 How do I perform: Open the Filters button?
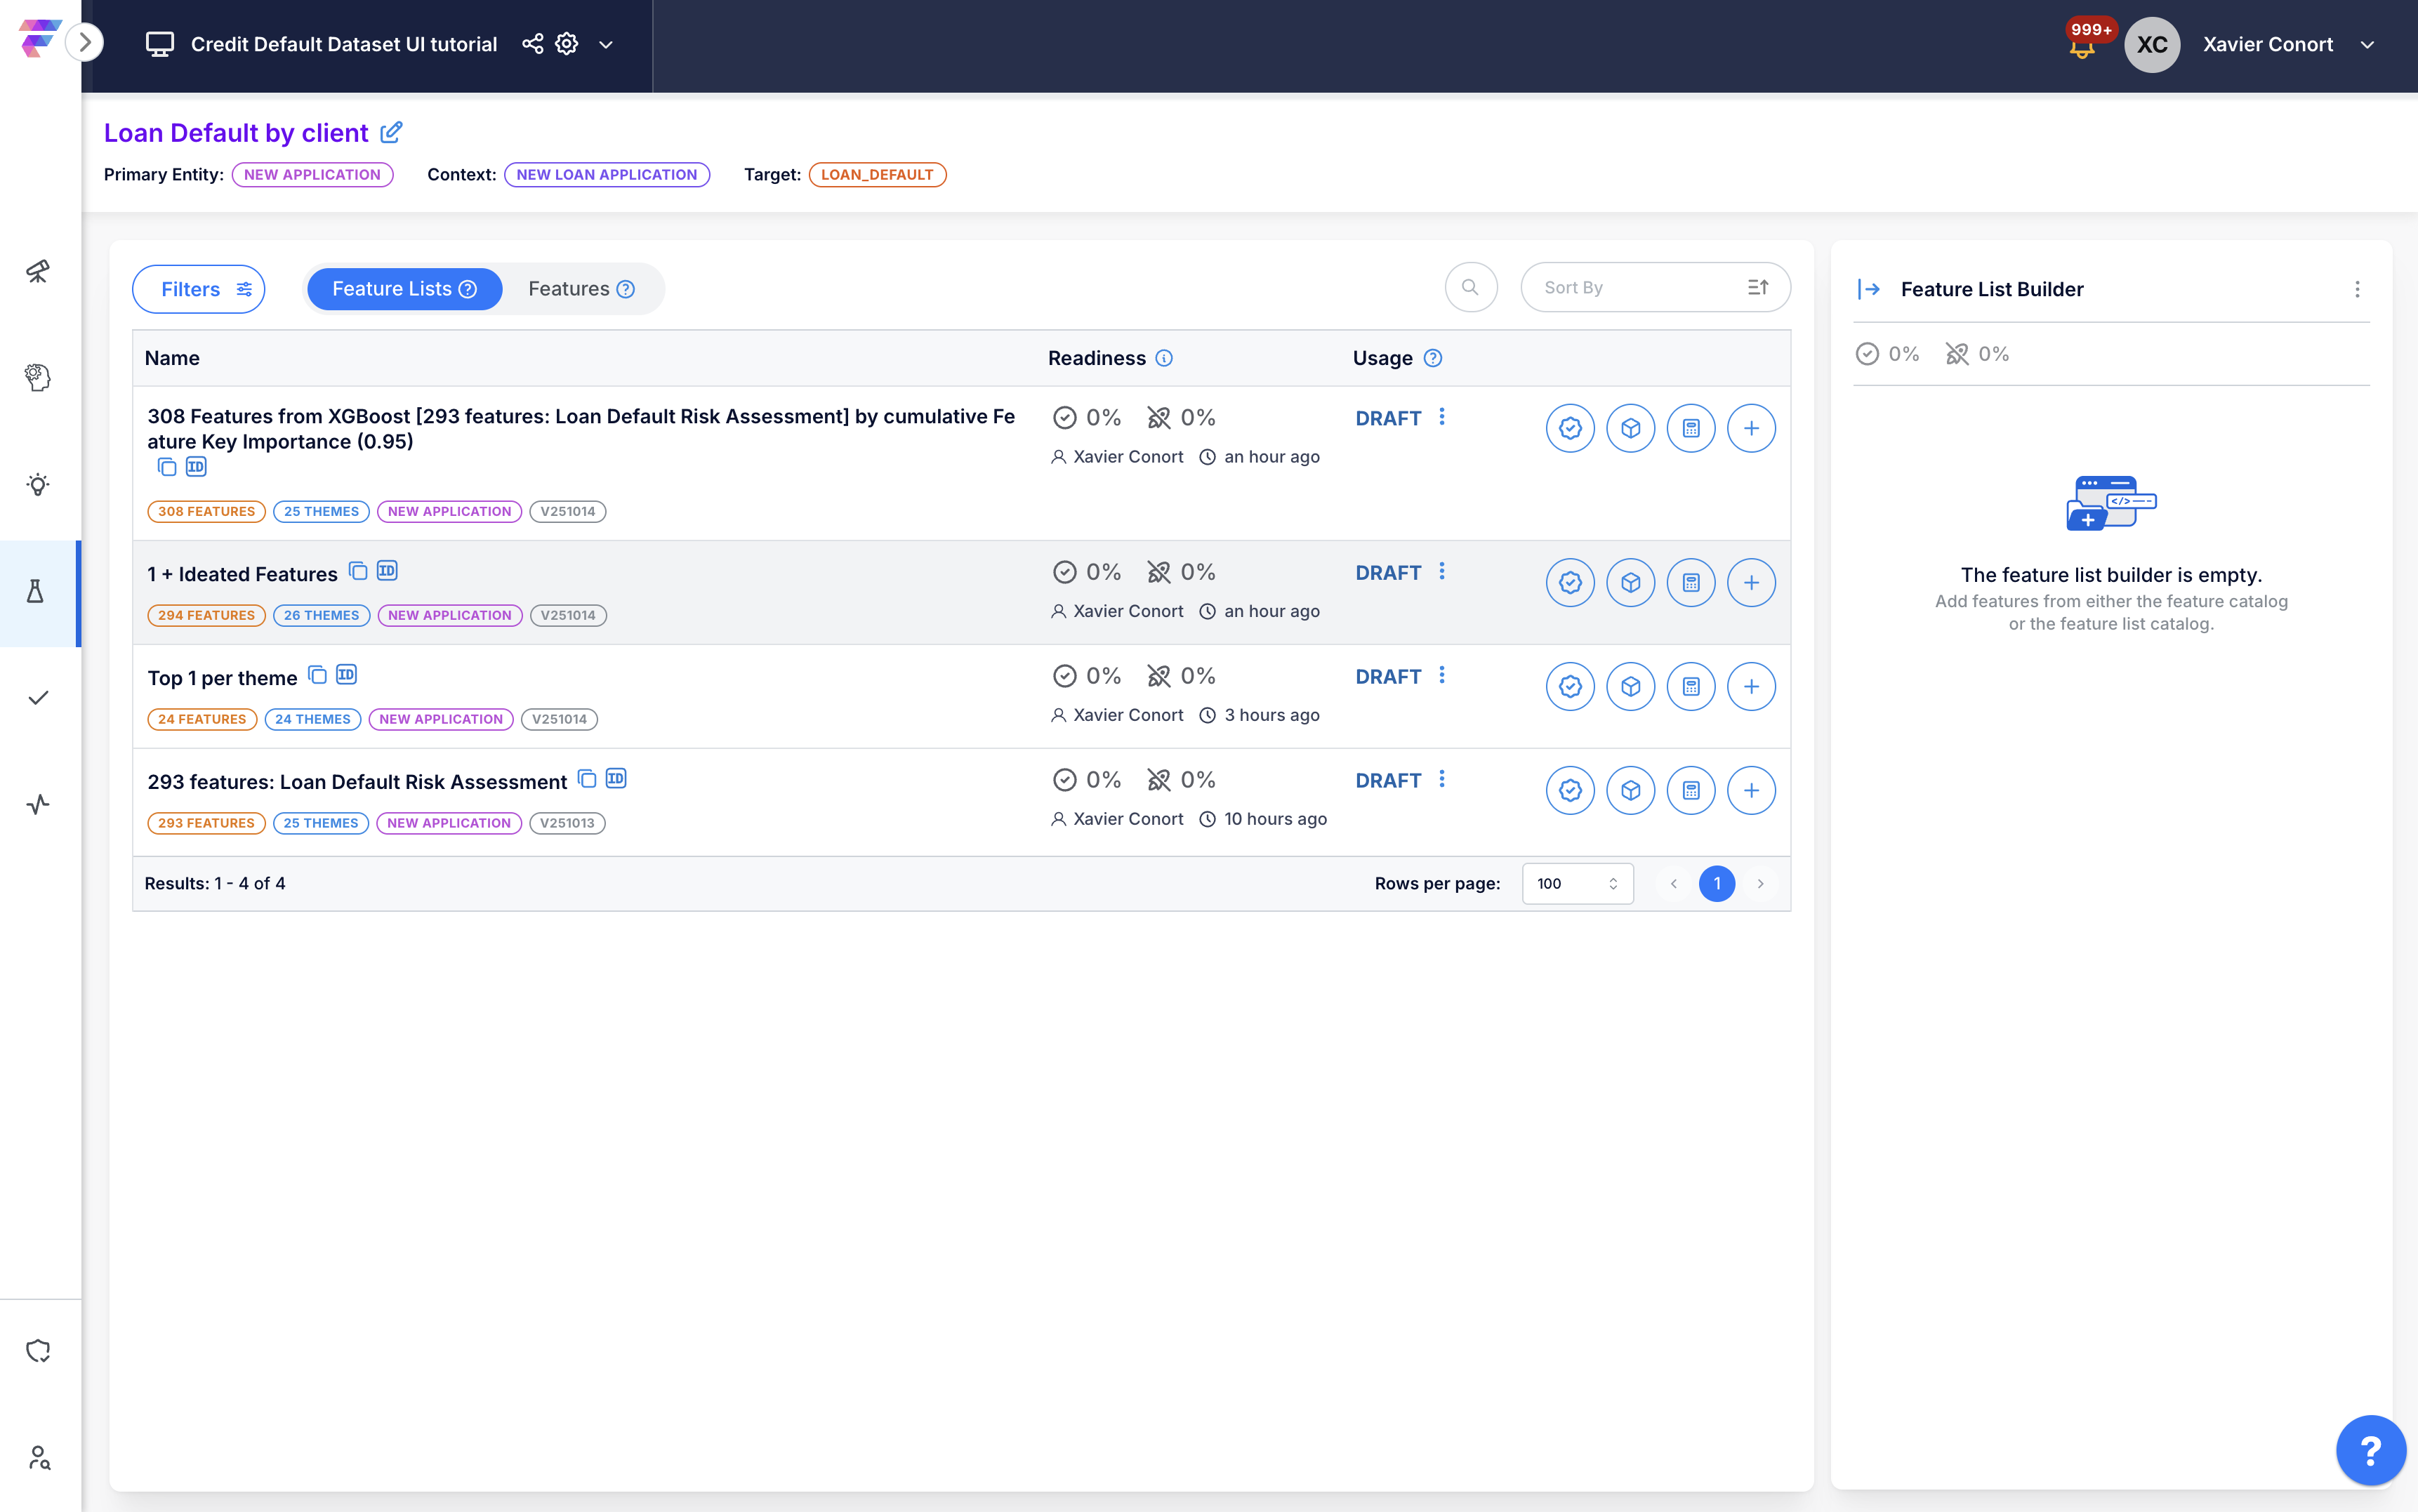(199, 289)
